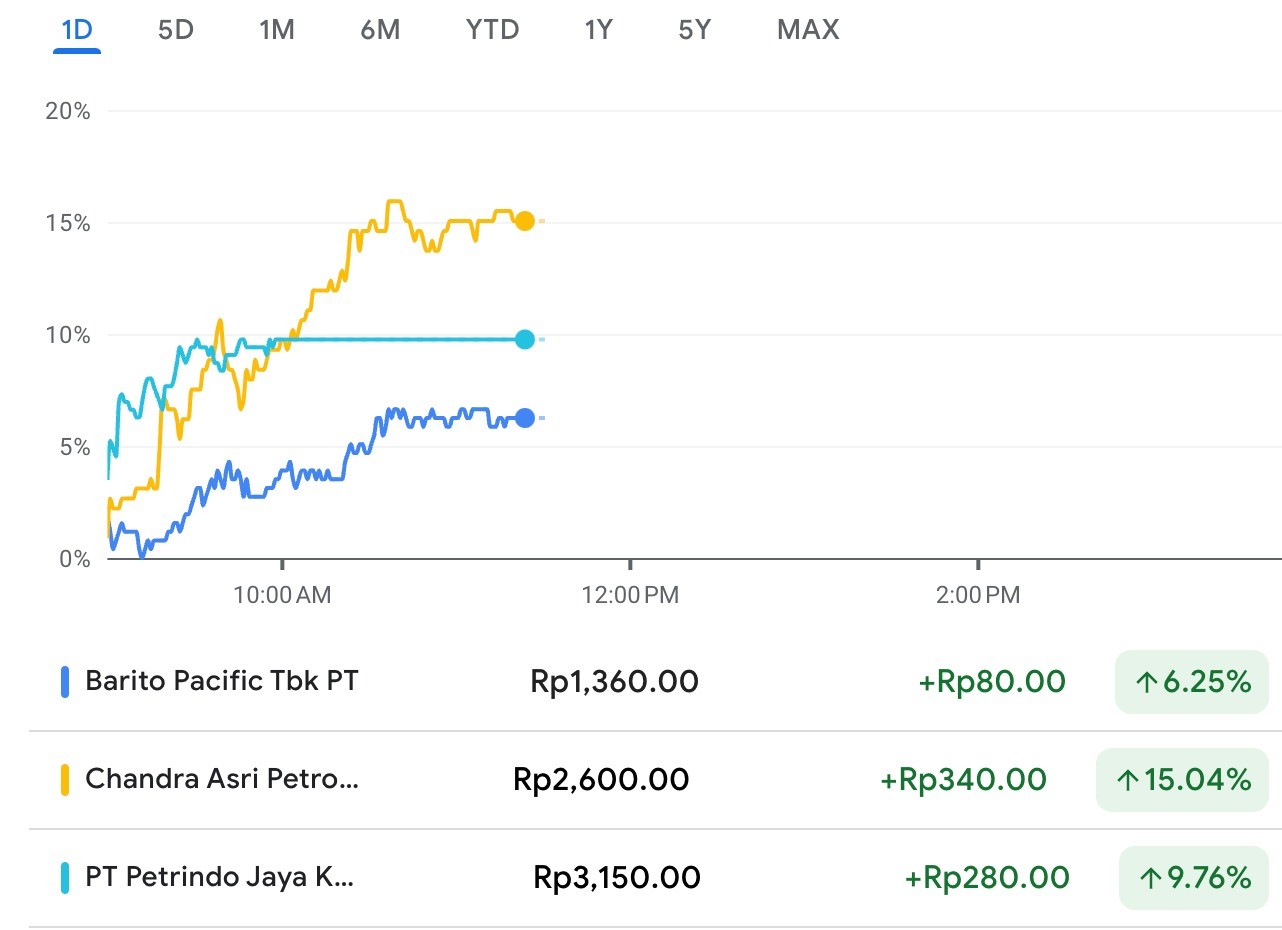
Task: Click the +Rp340.00 change value
Action: (x=964, y=779)
